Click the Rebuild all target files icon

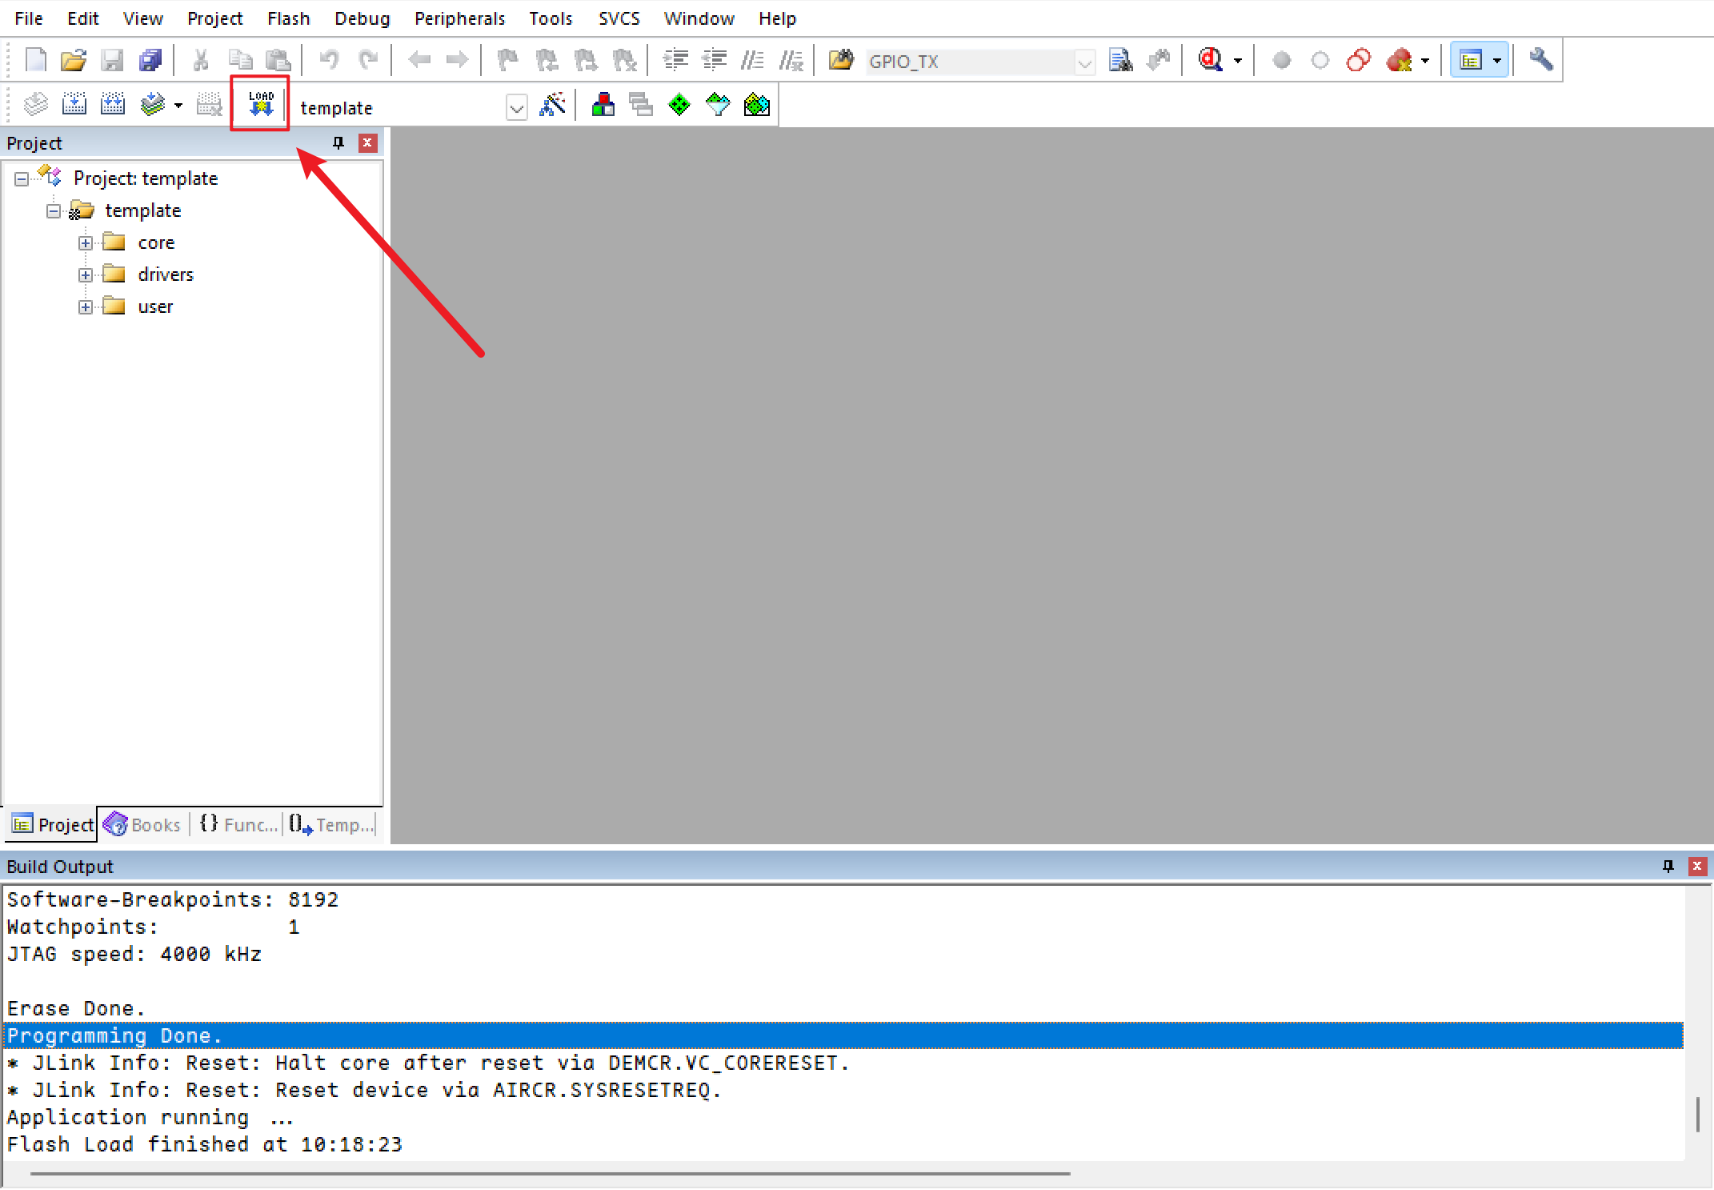pos(113,105)
